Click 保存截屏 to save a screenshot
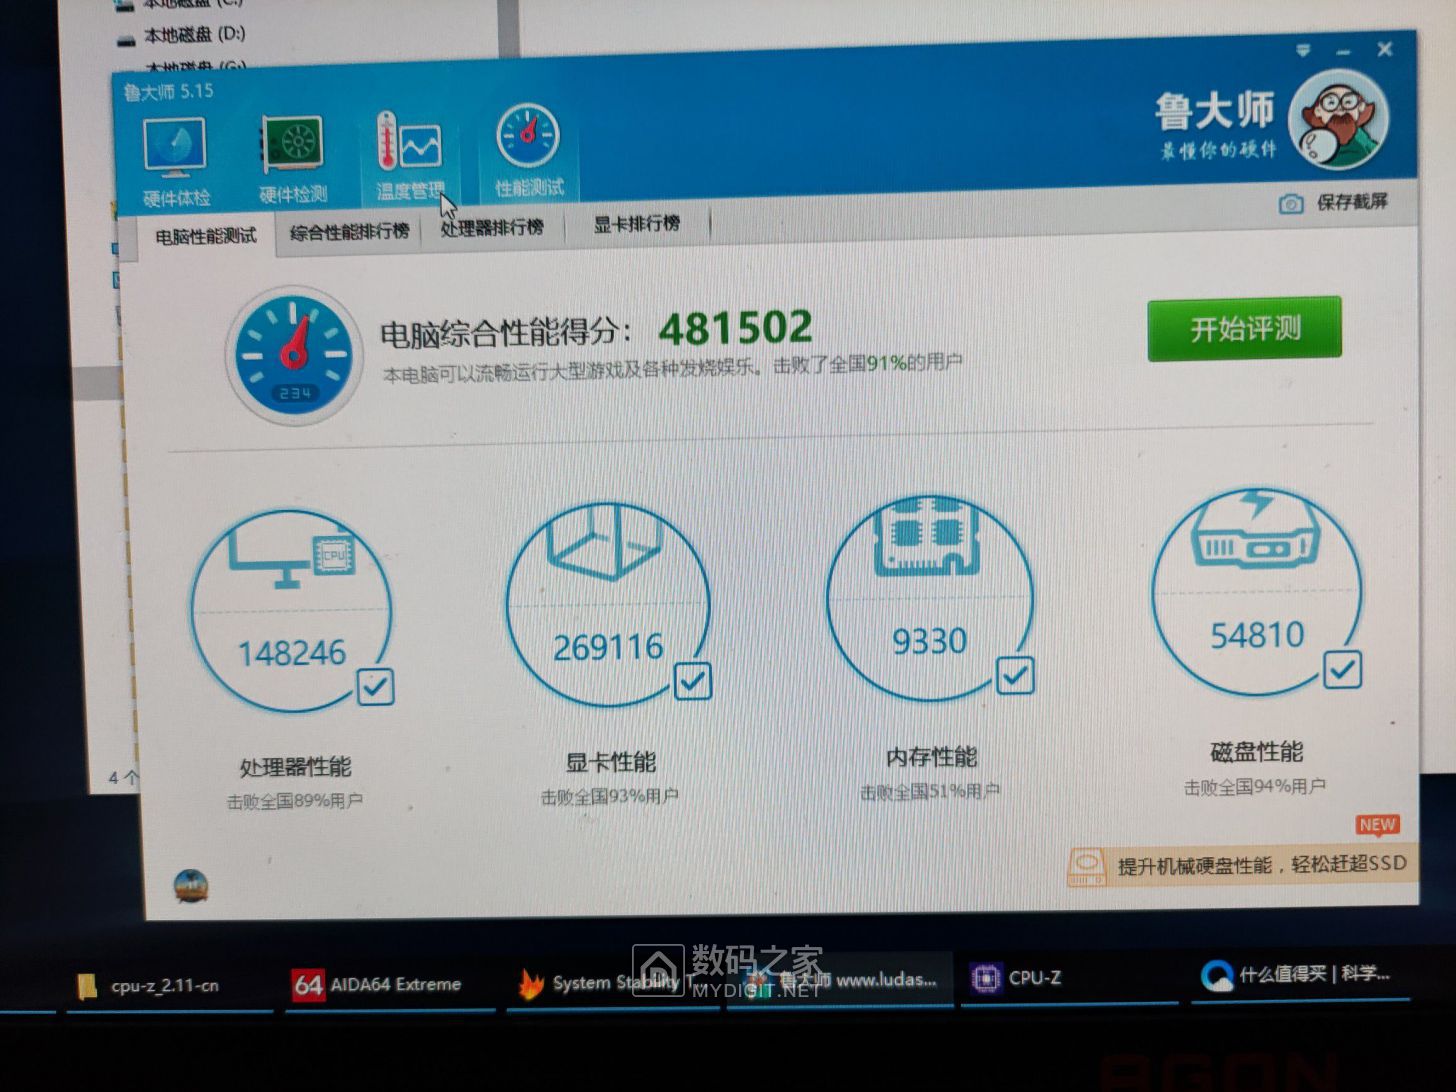Screen dimensions: 1456x1092 point(1334,202)
